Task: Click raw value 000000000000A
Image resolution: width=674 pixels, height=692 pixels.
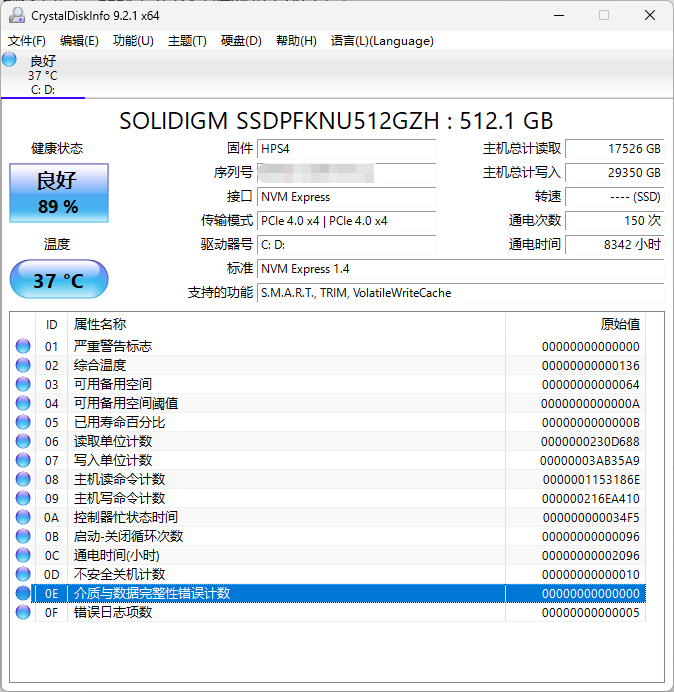Action: pyautogui.click(x=590, y=403)
